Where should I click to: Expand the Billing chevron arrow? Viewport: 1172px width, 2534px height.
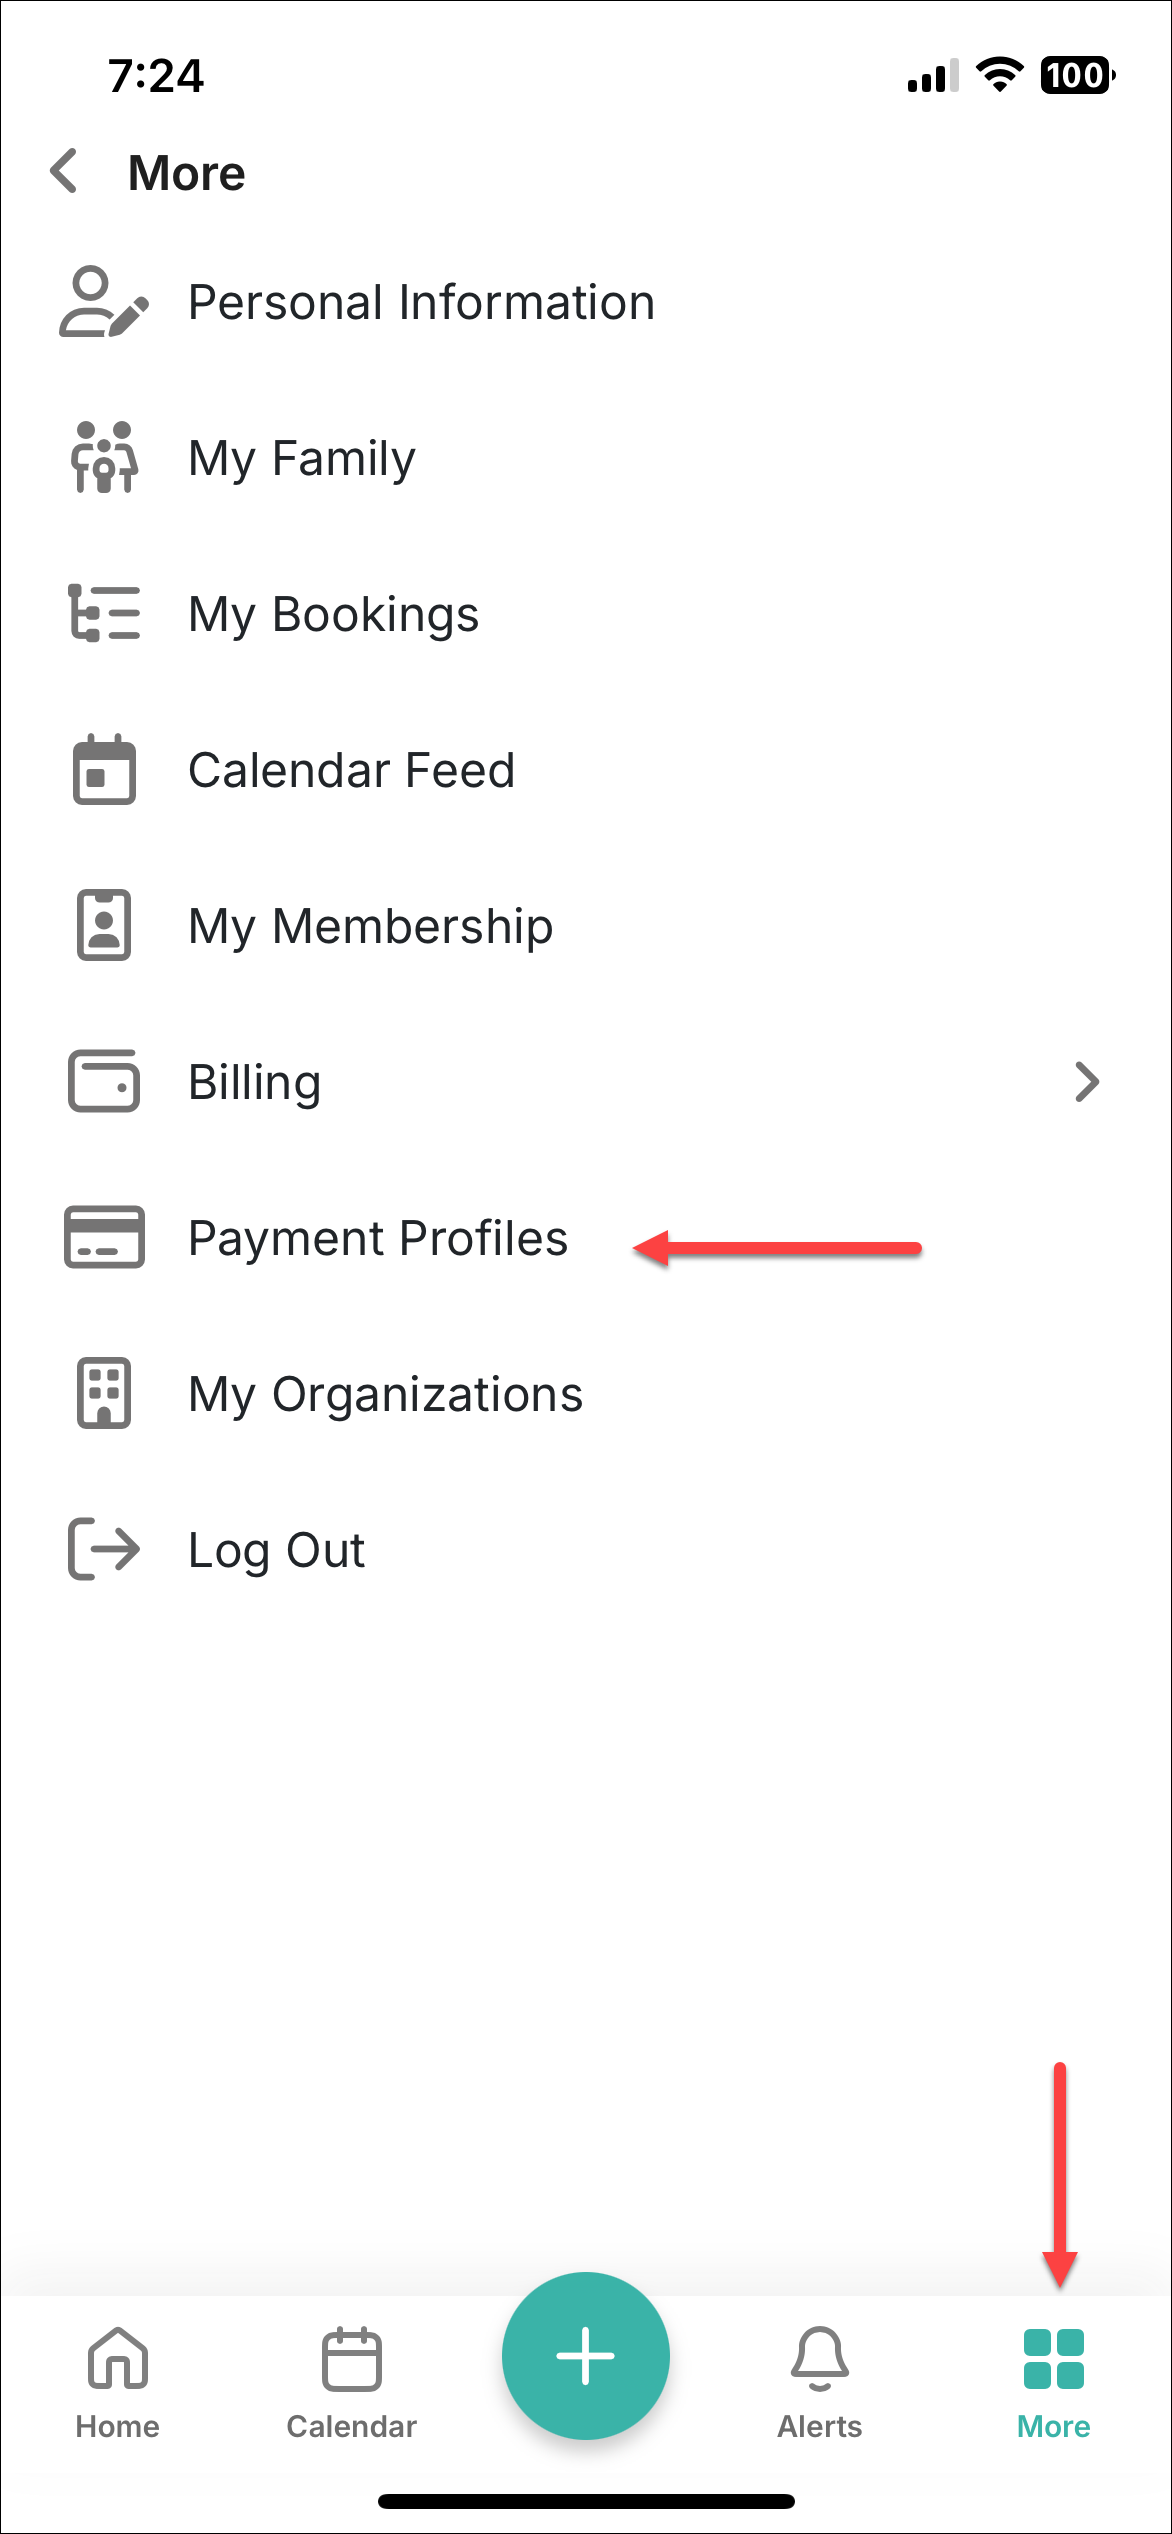[x=1087, y=1082]
